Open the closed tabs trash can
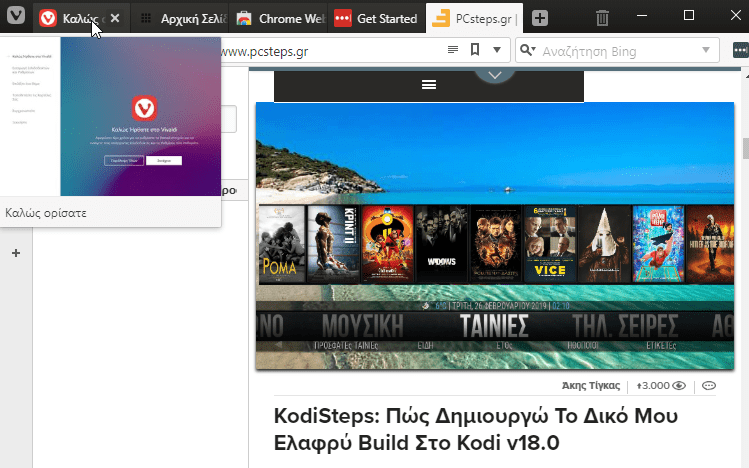749x468 pixels. [x=602, y=18]
